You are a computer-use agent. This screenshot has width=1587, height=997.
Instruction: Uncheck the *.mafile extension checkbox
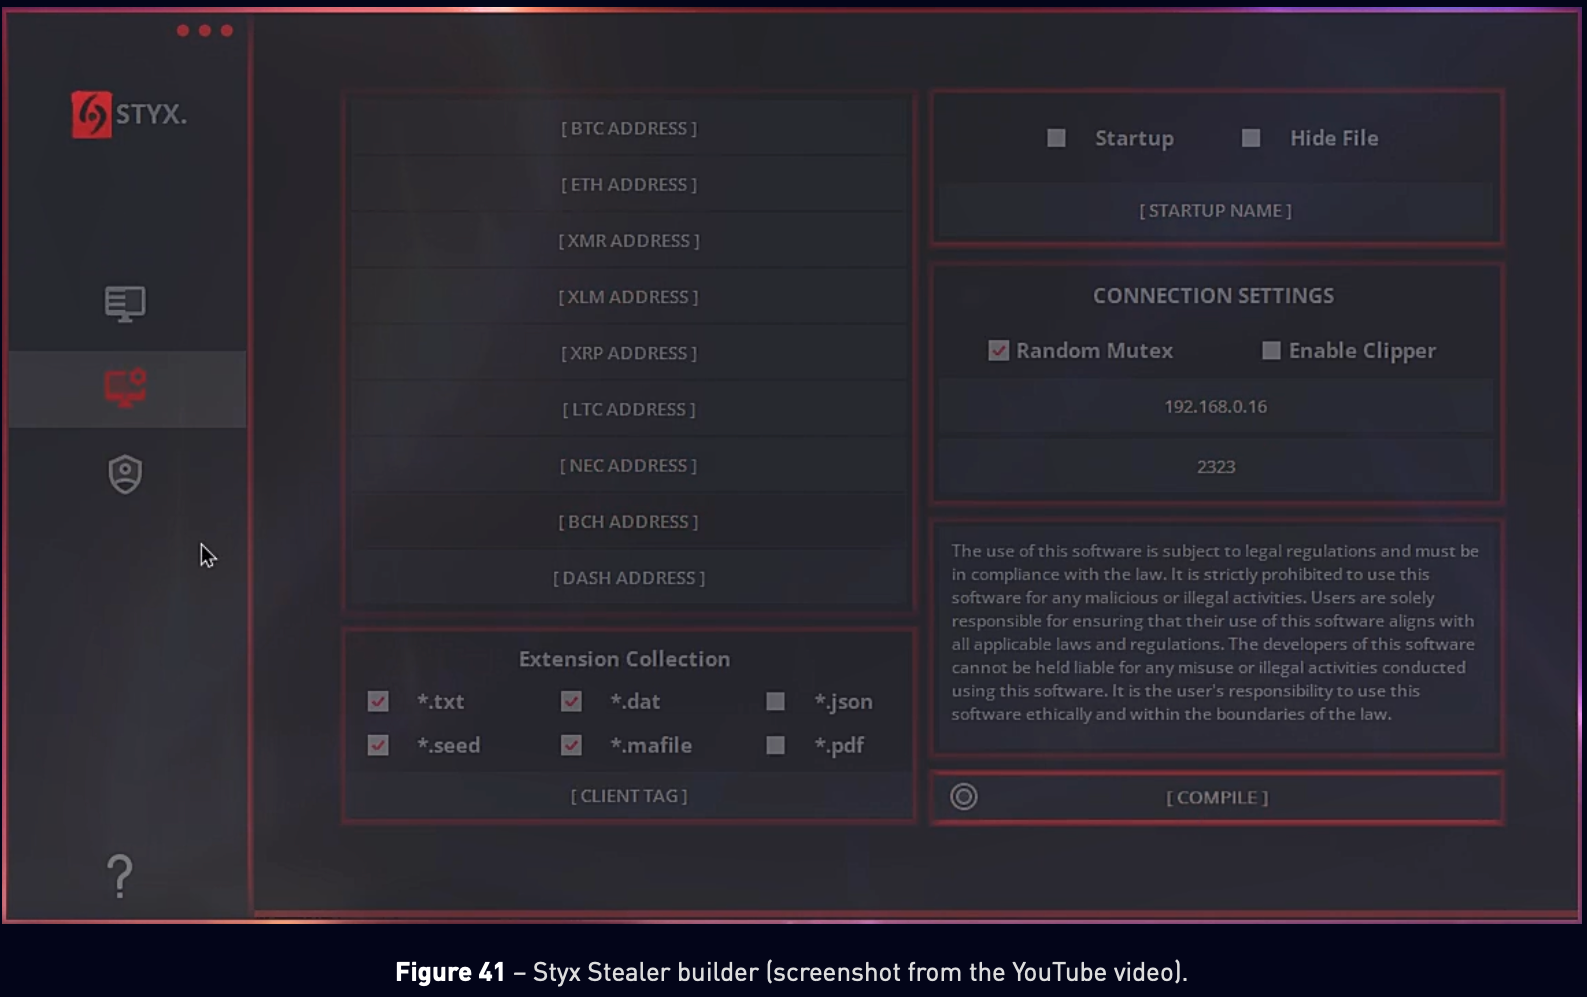point(571,745)
